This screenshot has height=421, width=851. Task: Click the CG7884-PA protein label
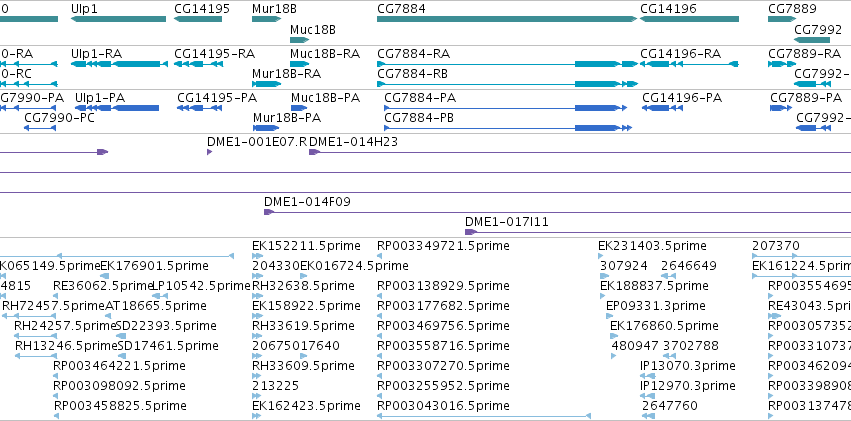point(420,98)
